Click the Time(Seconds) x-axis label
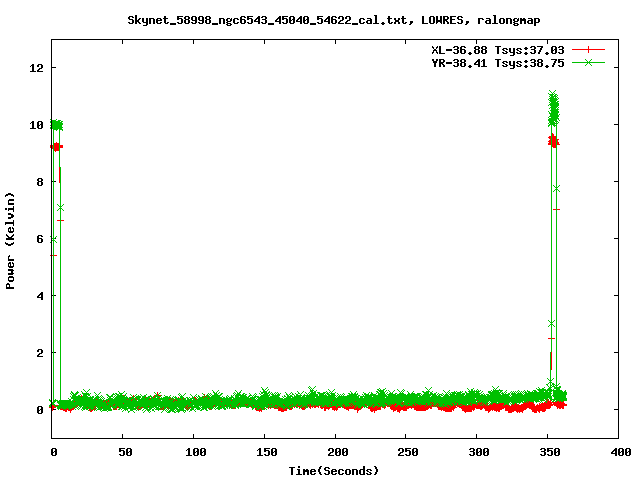 coord(333,471)
